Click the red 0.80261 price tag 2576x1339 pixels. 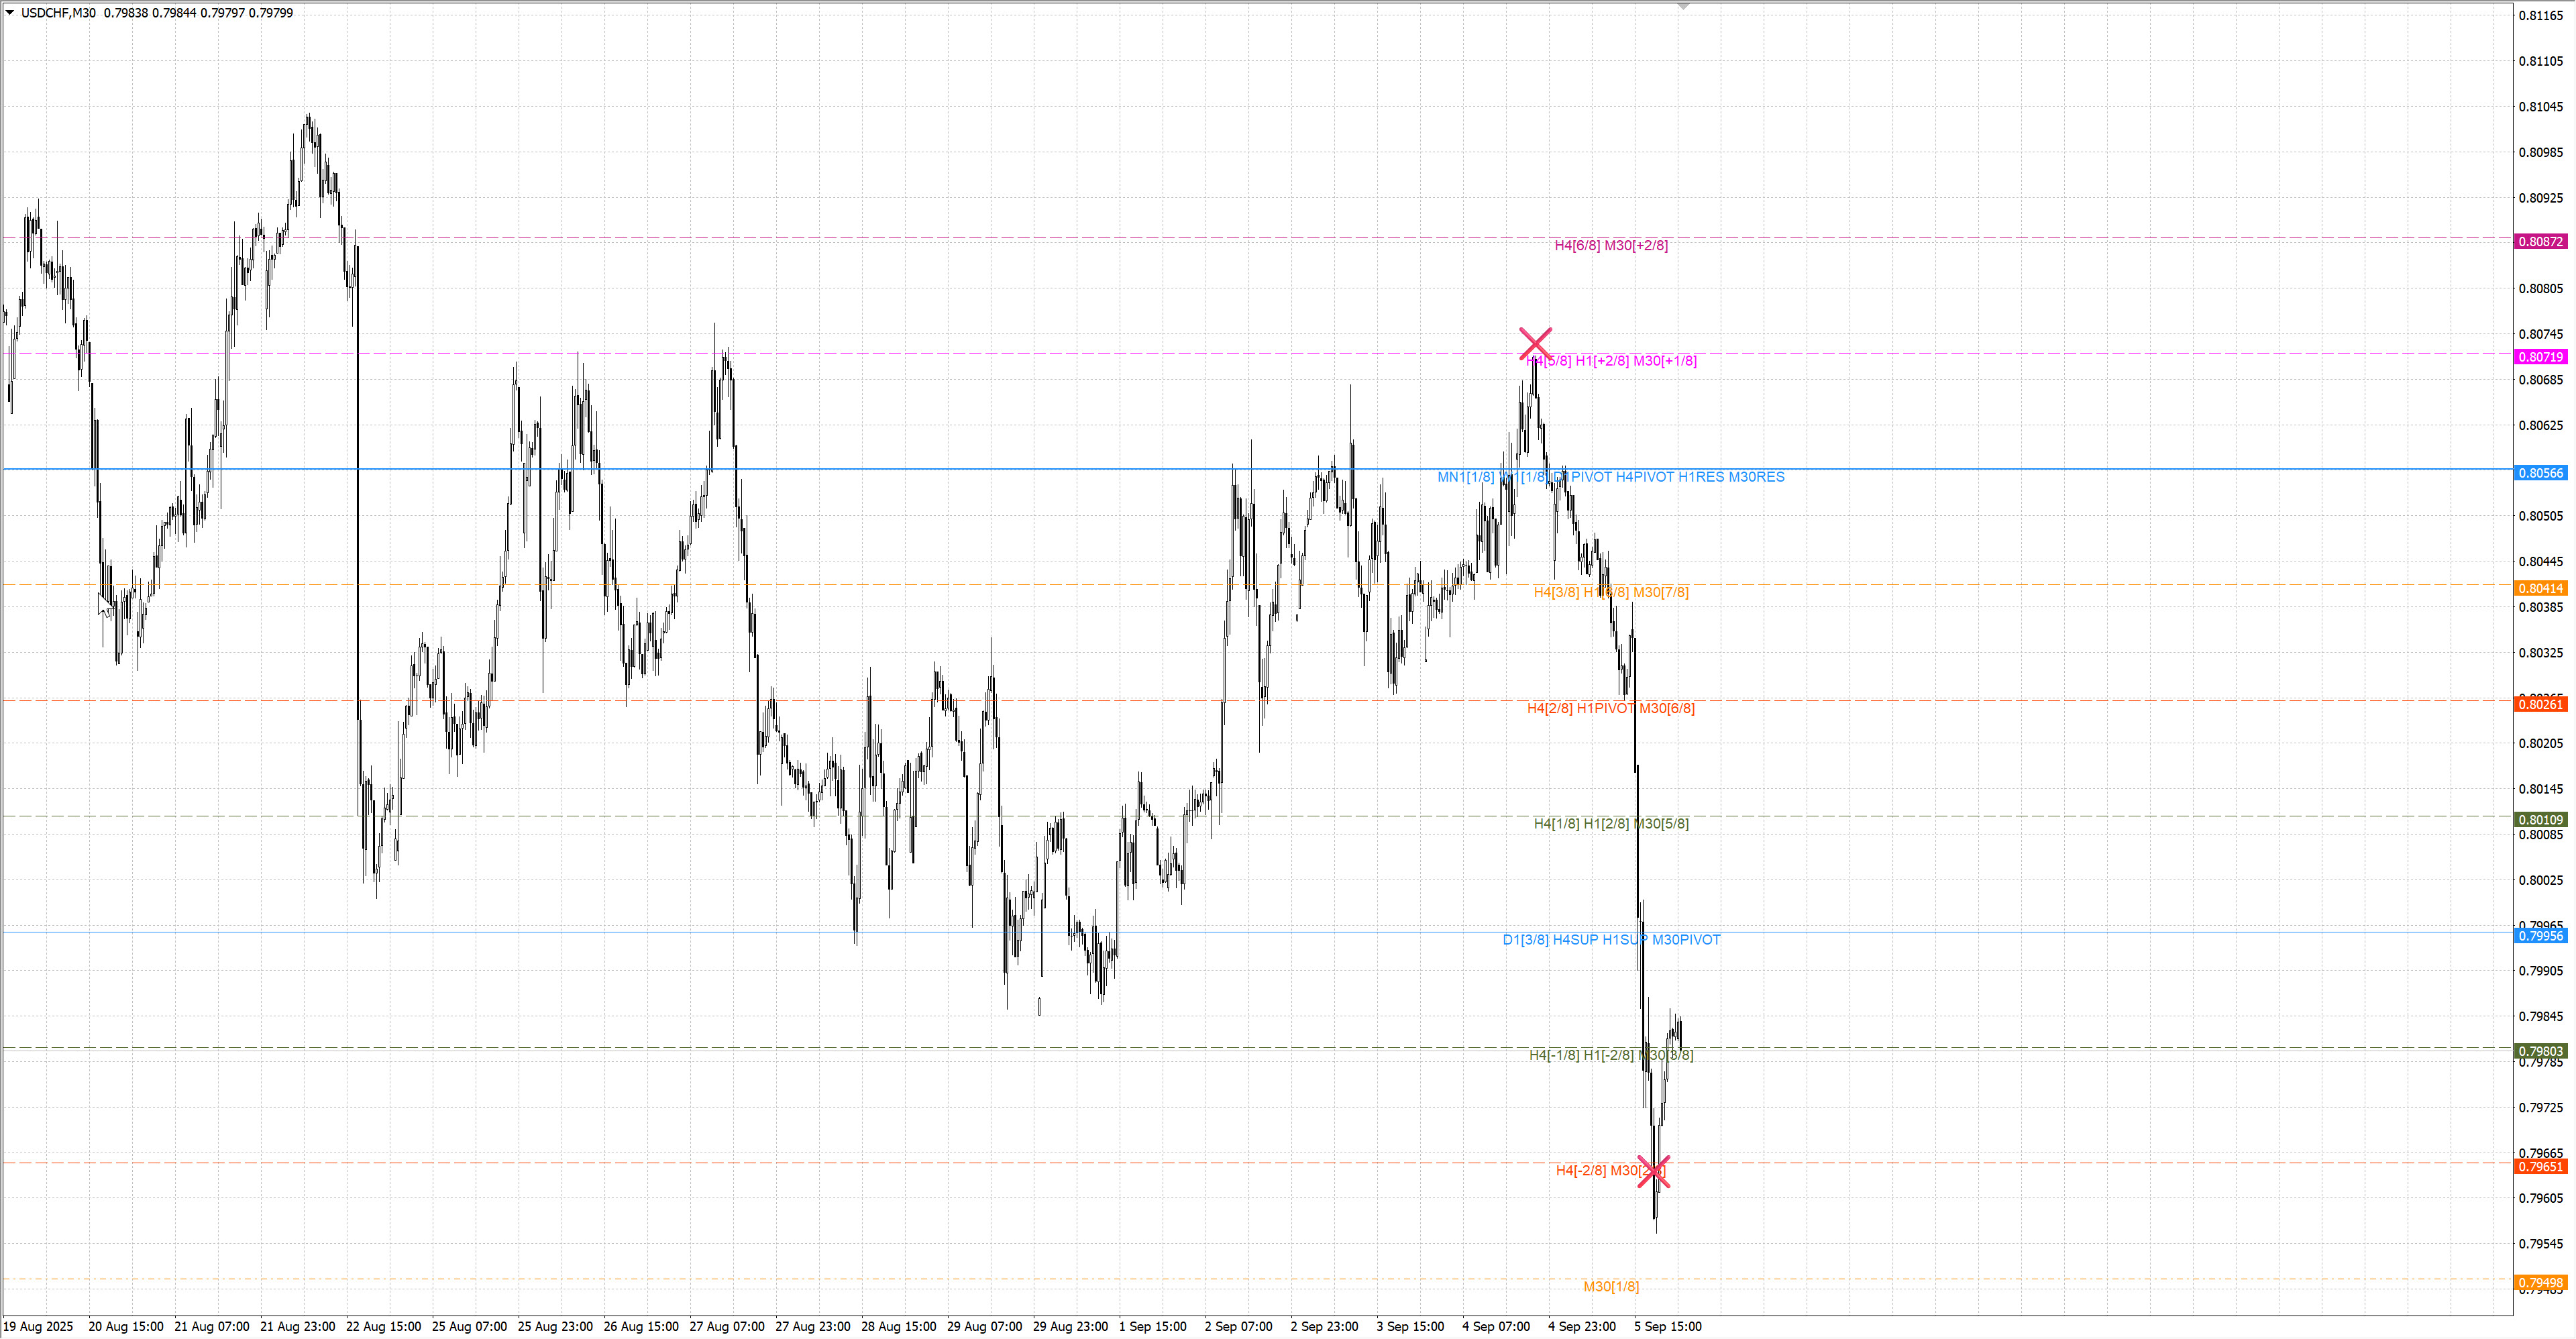tap(2540, 705)
